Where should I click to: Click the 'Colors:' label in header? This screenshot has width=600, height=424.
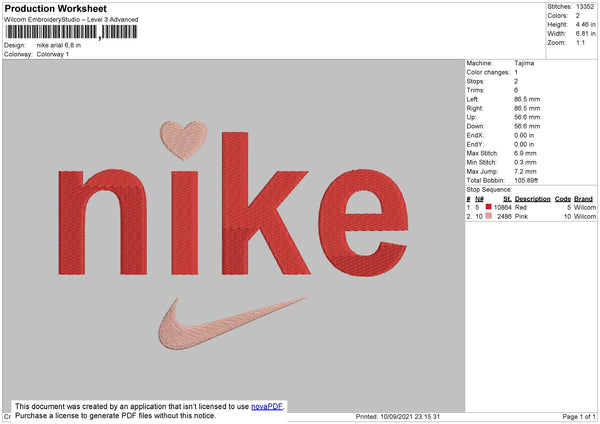[558, 16]
